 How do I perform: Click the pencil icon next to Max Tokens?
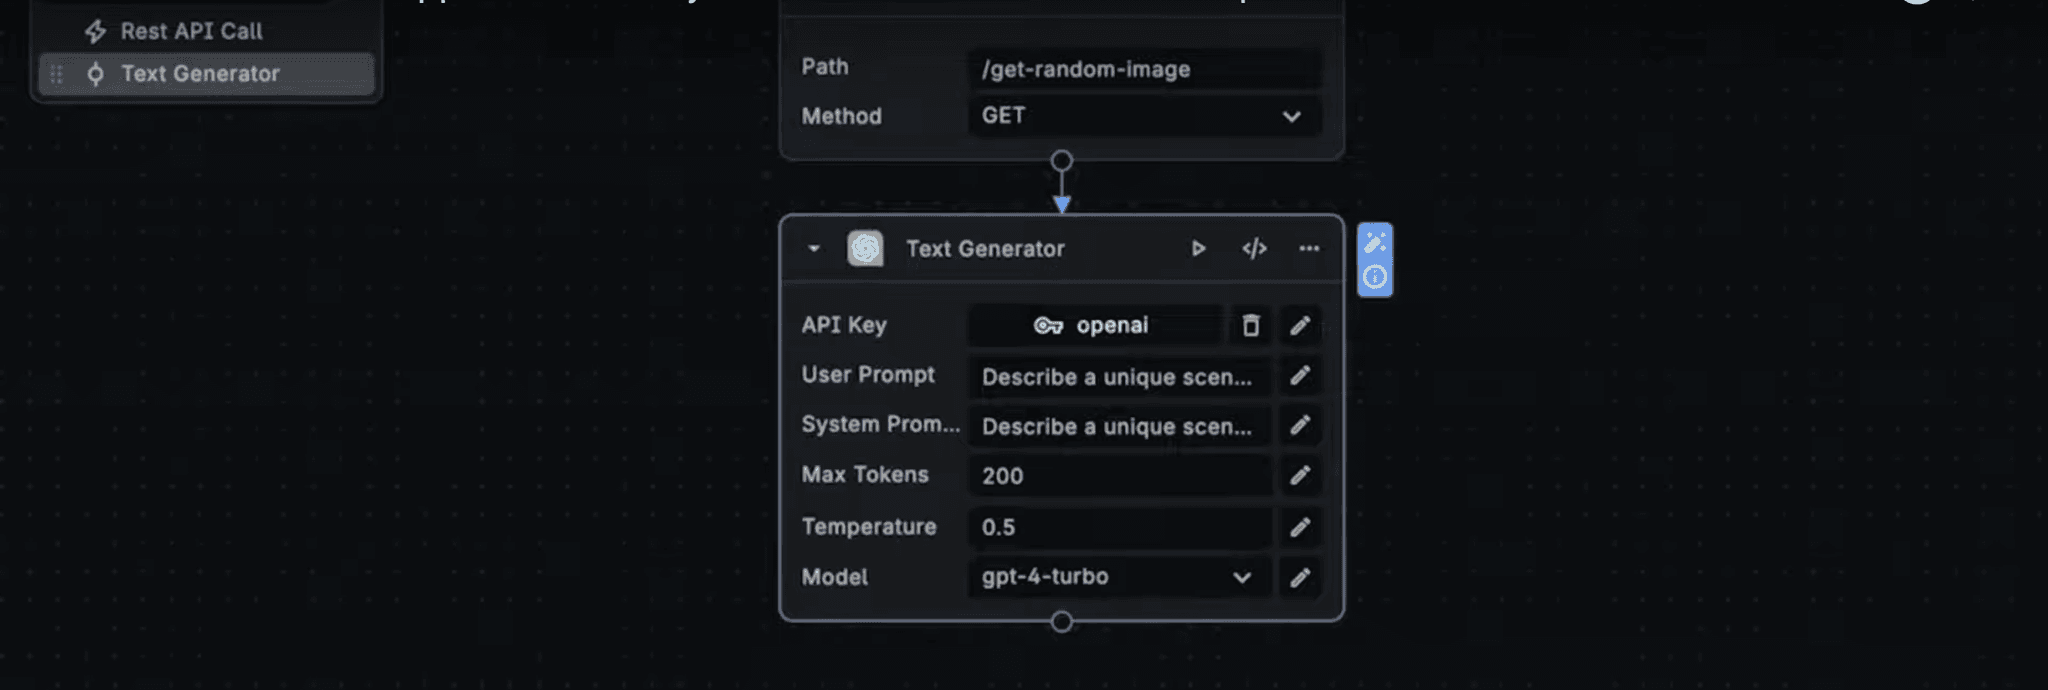(x=1300, y=476)
